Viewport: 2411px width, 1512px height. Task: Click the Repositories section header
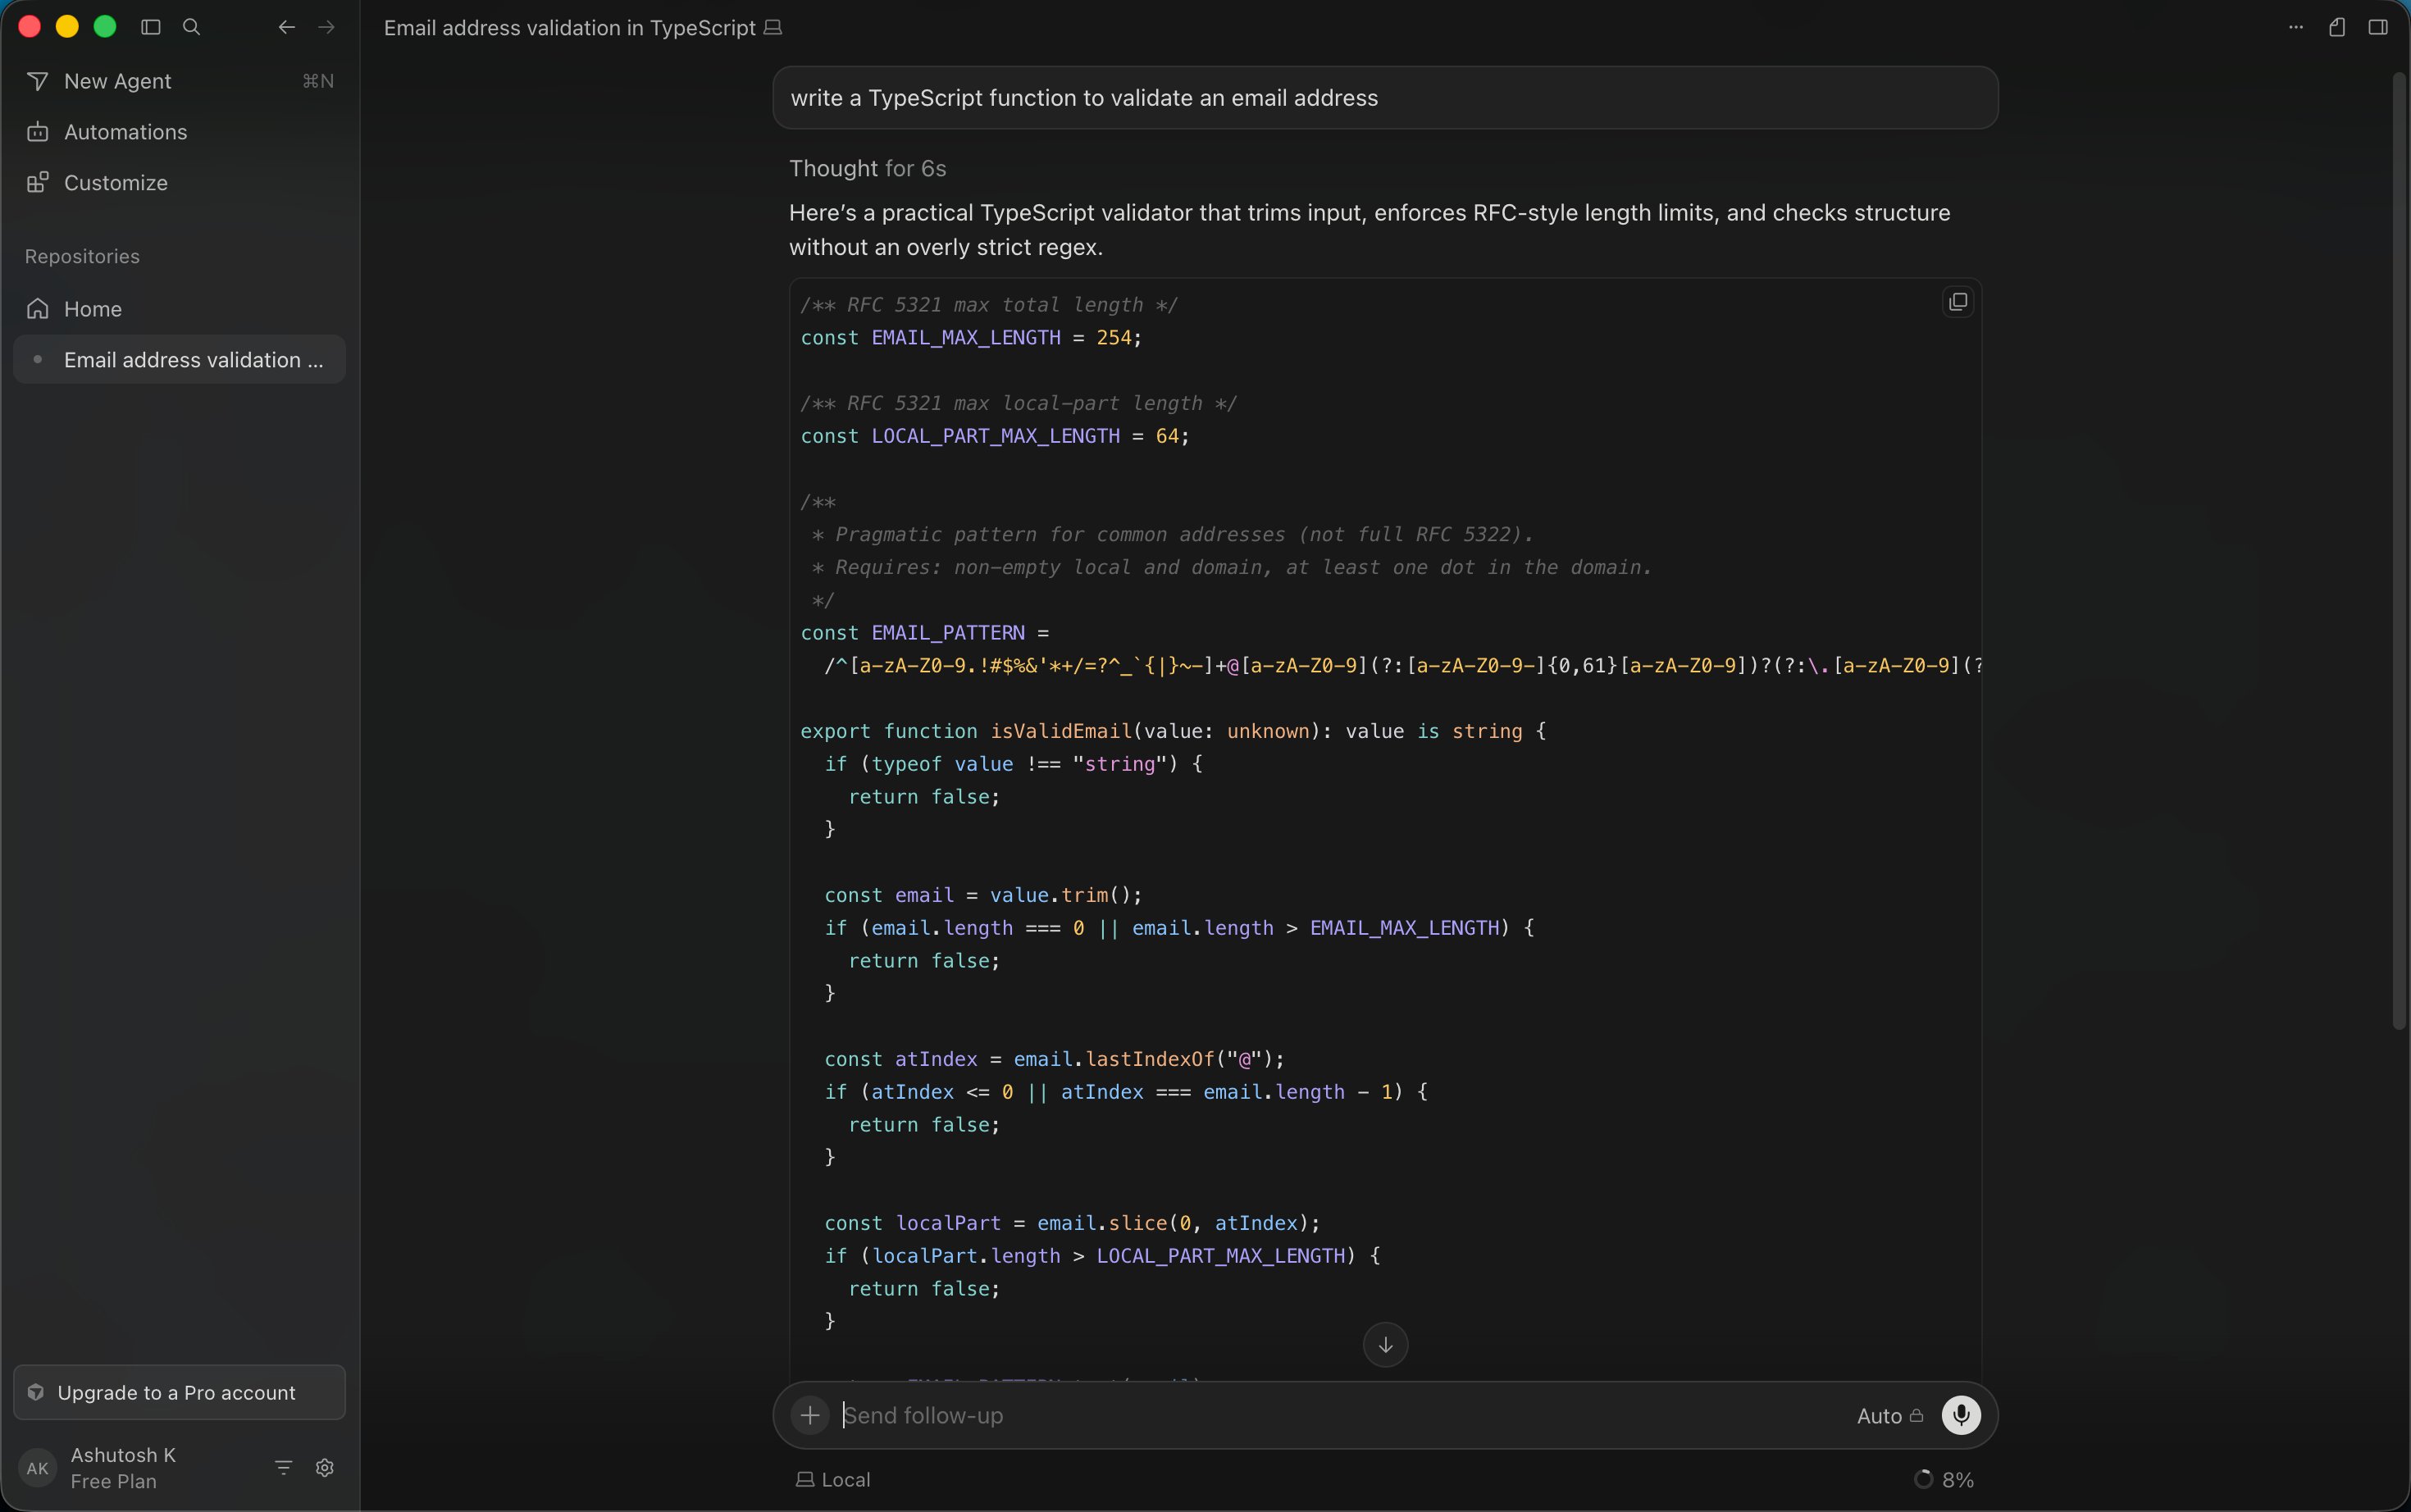82,257
